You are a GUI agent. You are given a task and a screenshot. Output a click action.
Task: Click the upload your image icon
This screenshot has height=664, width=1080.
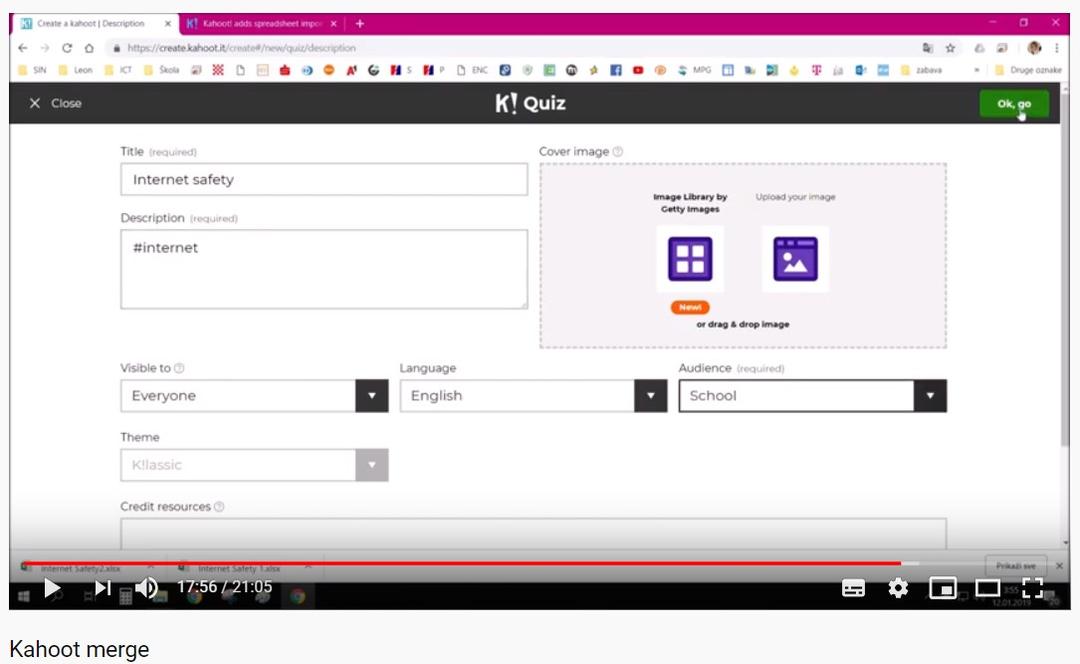tap(795, 258)
